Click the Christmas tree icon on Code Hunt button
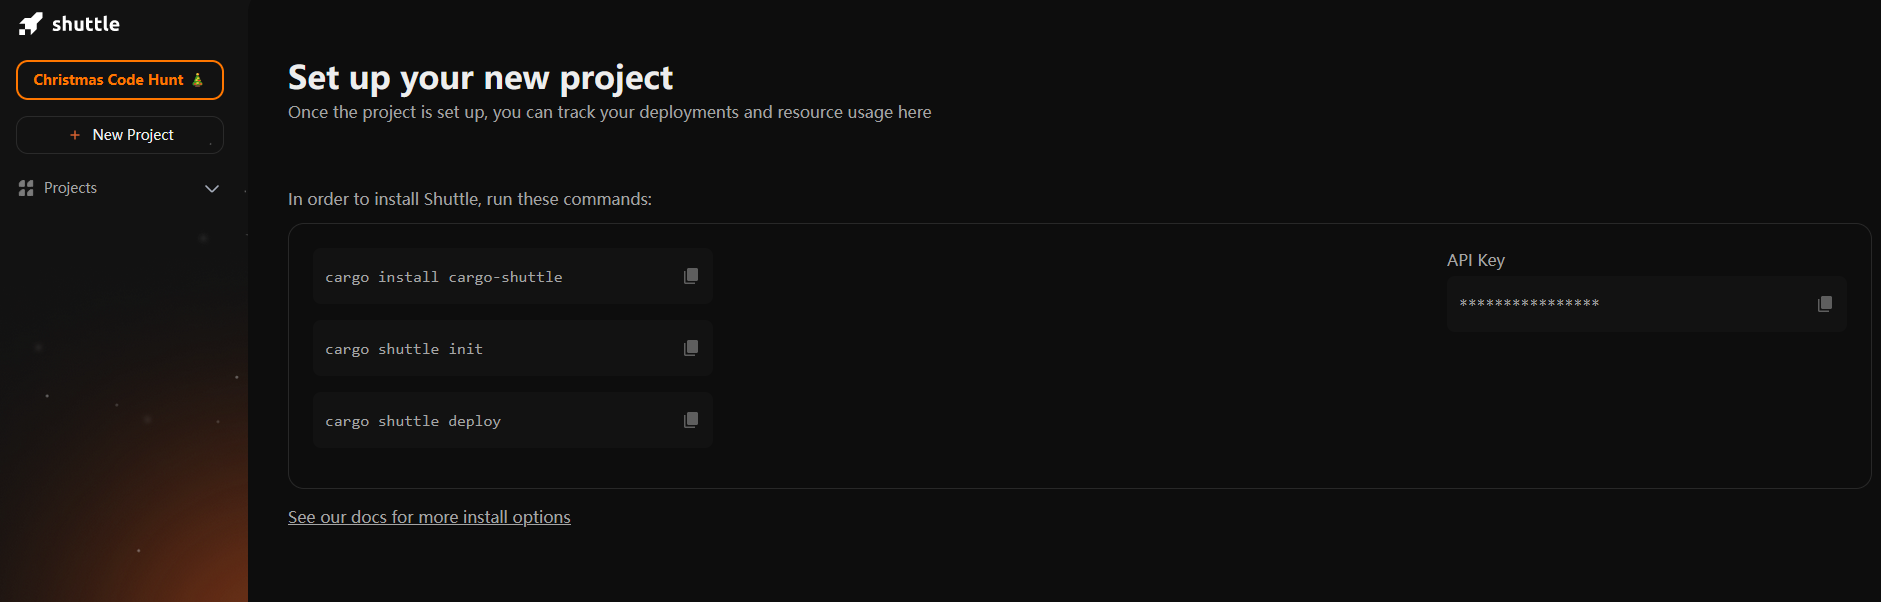The width and height of the screenshot is (1881, 602). 197,80
